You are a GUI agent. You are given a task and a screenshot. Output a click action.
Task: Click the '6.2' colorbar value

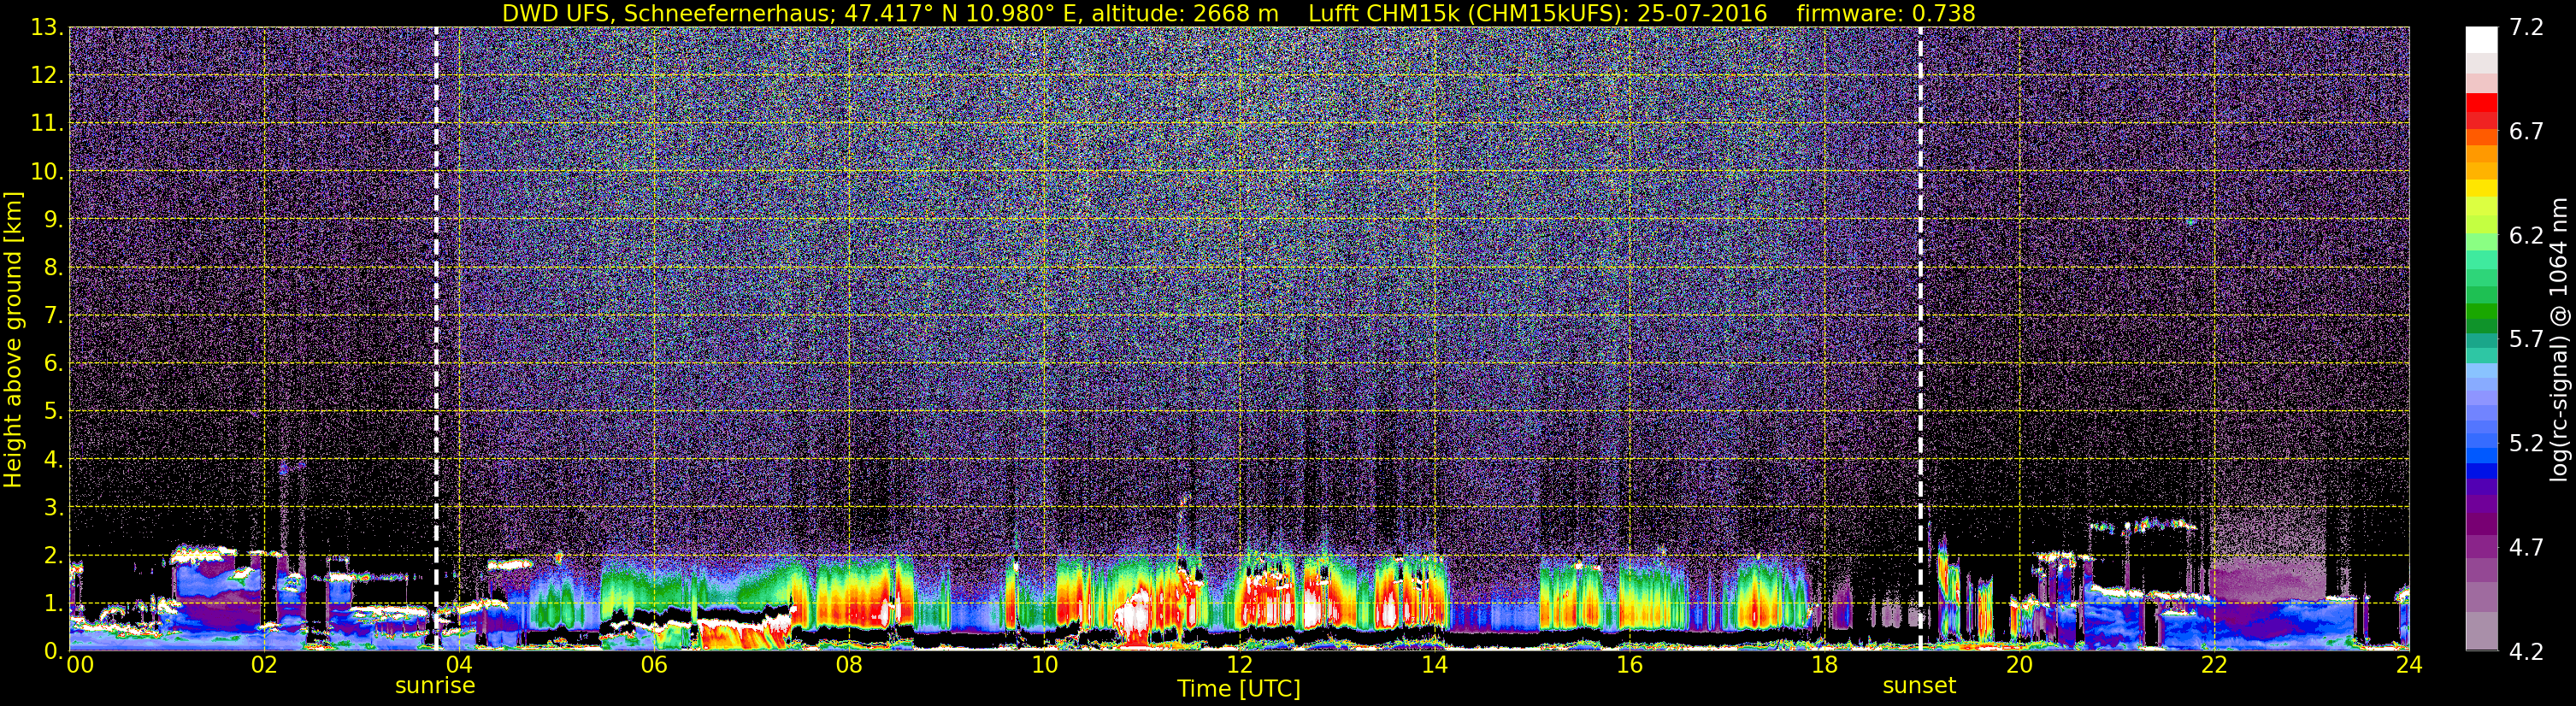(x=2526, y=236)
